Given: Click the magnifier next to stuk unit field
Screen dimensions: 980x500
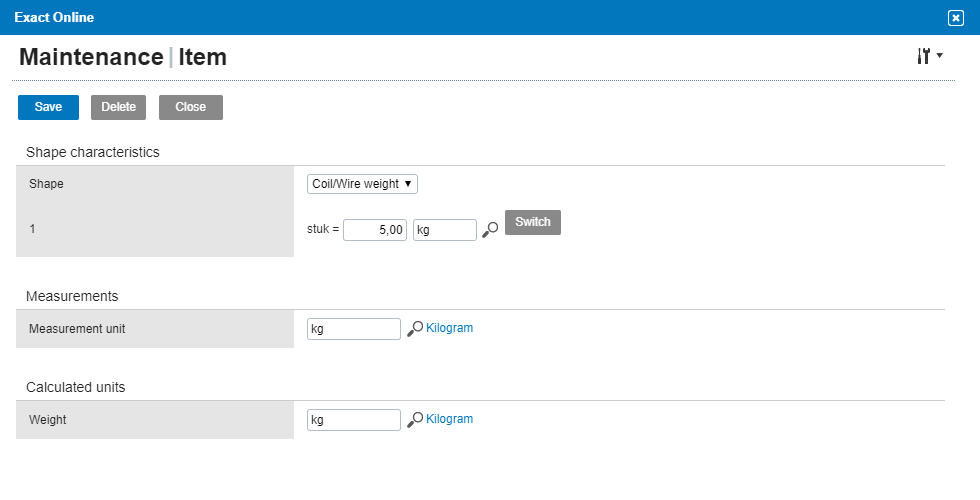Looking at the screenshot, I should 490,229.
